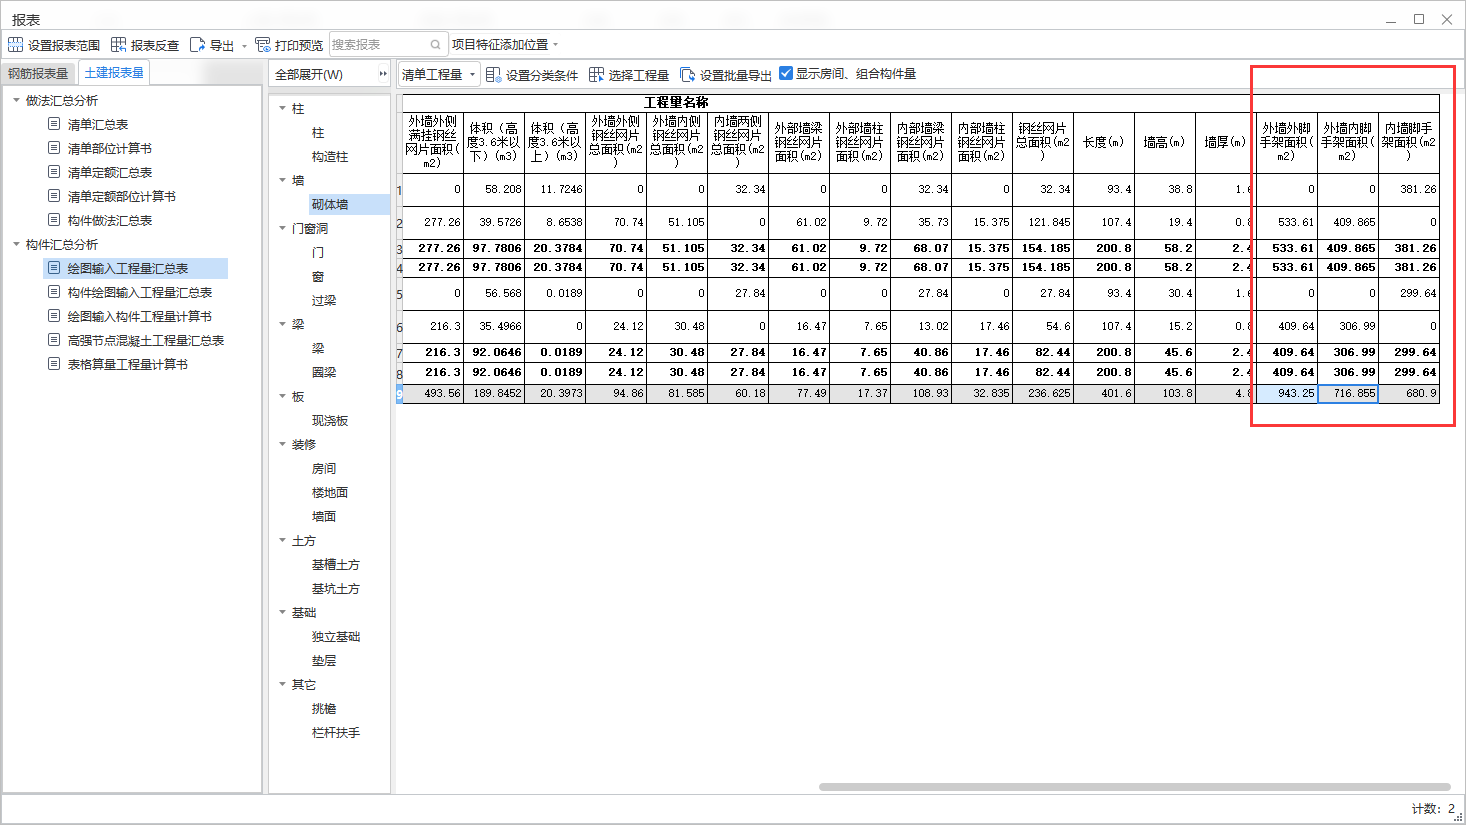The width and height of the screenshot is (1466, 825).
Task: Click row number 9 header
Action: (x=399, y=394)
